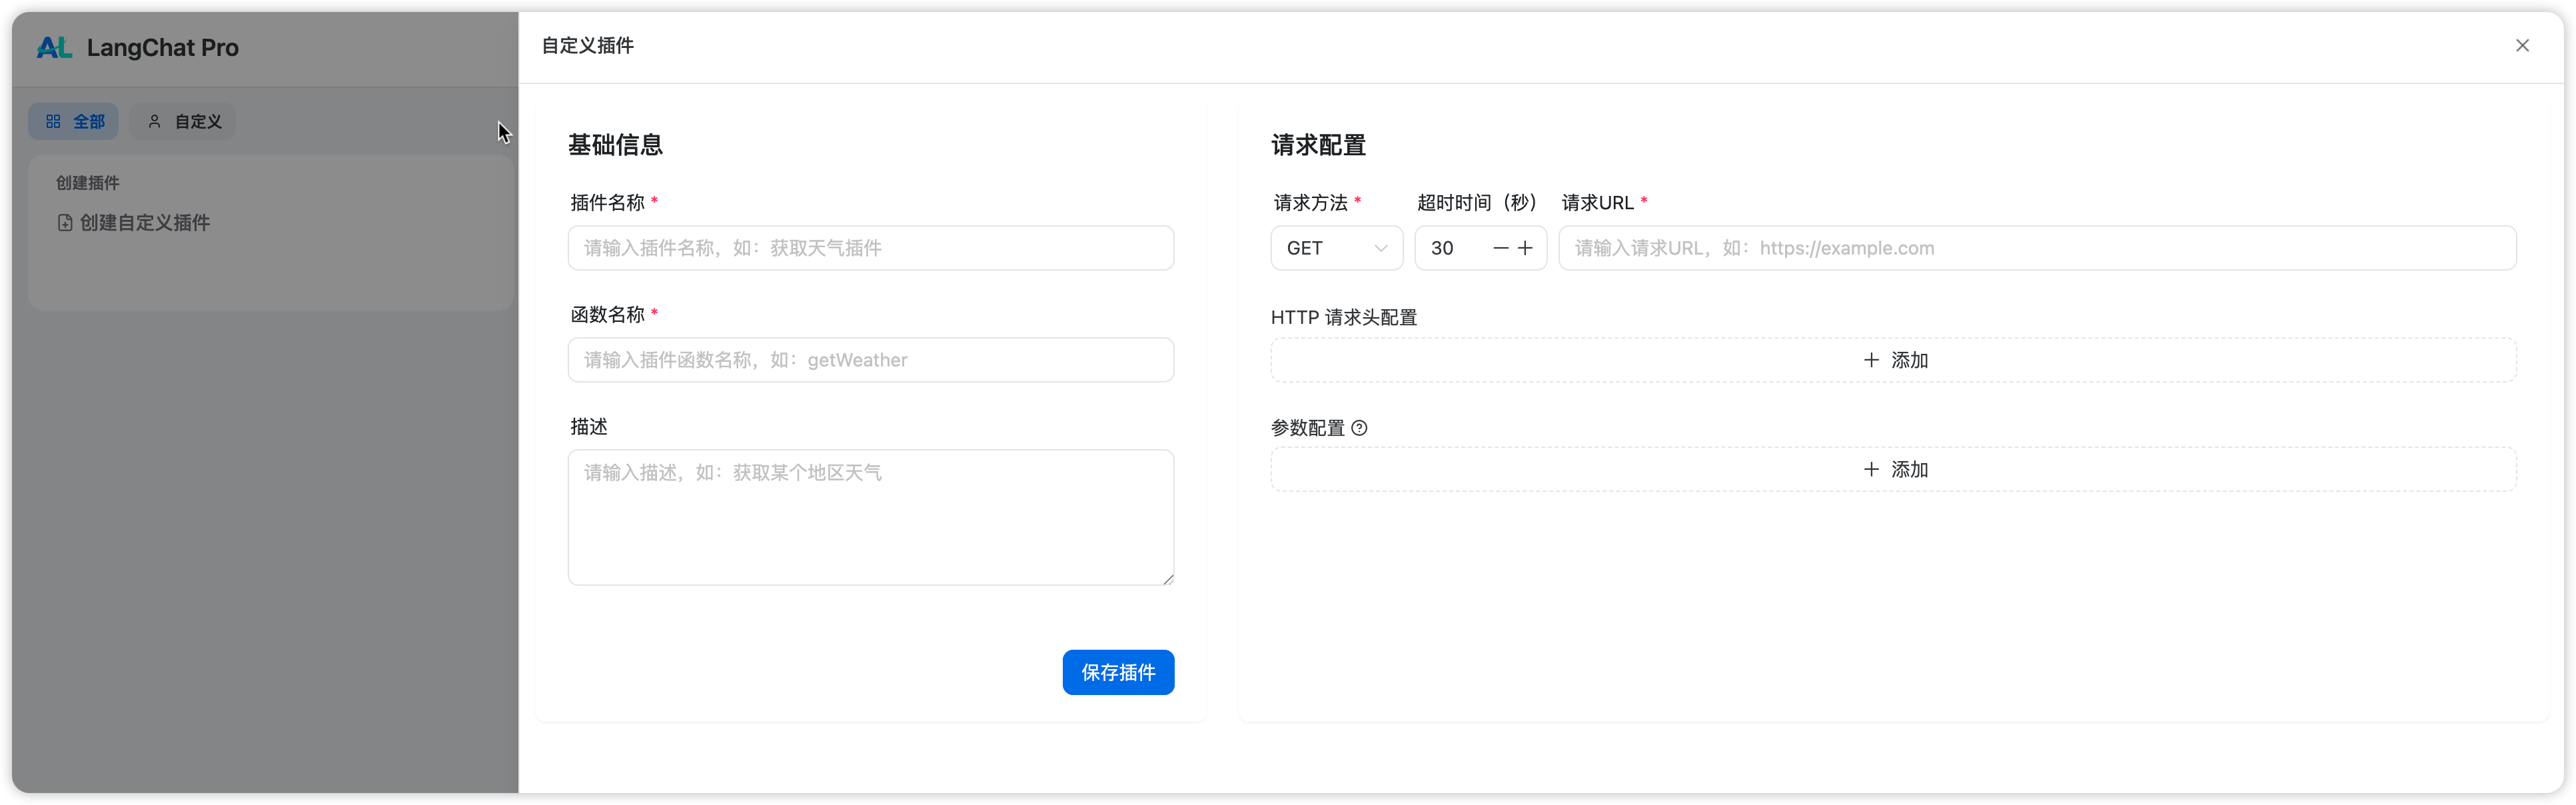
Task: Click the document icon beside 创建自定义插件
Action: [65, 223]
